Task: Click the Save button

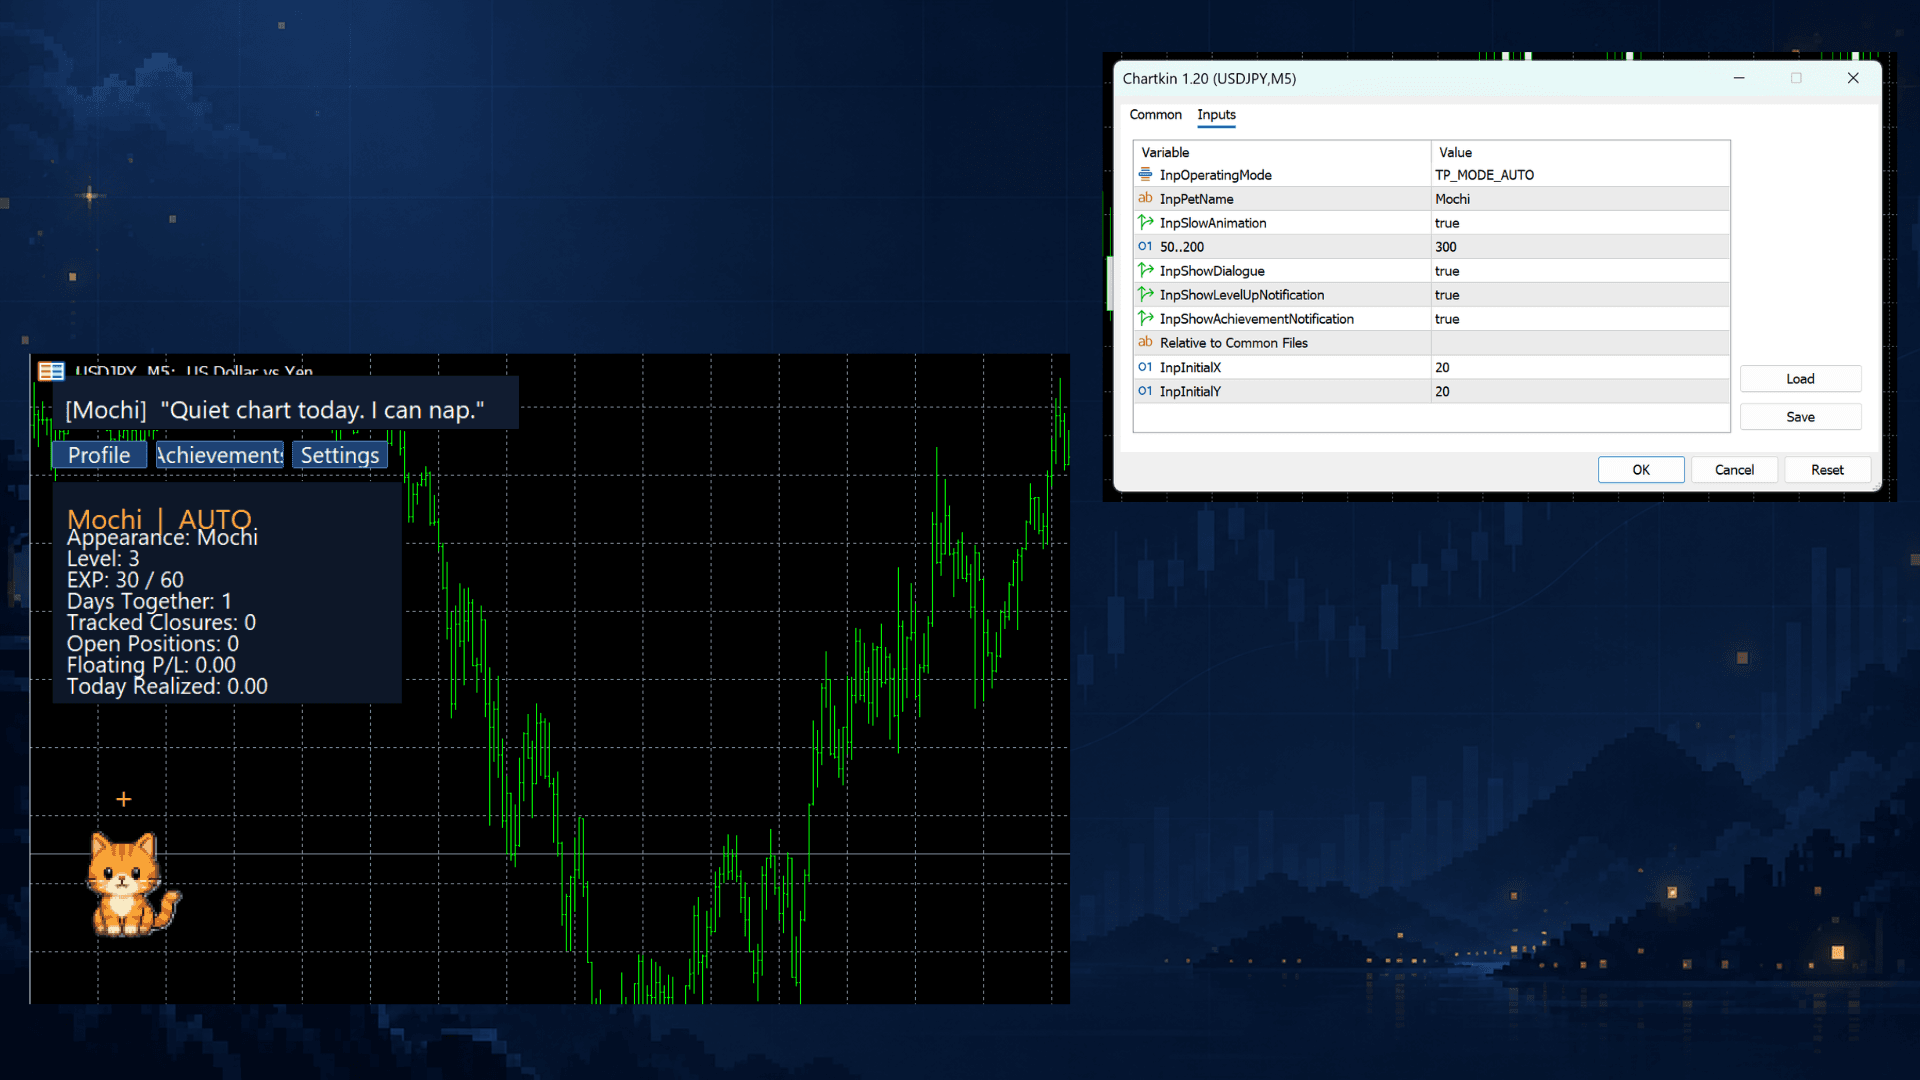Action: pyautogui.click(x=1800, y=417)
